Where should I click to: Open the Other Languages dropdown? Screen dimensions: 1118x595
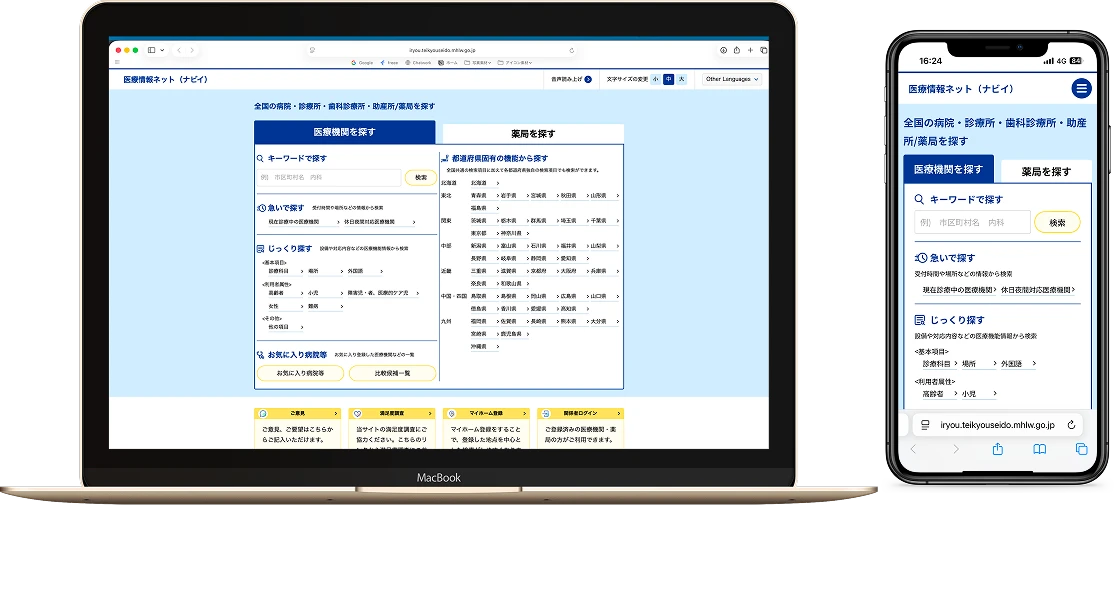pos(732,79)
